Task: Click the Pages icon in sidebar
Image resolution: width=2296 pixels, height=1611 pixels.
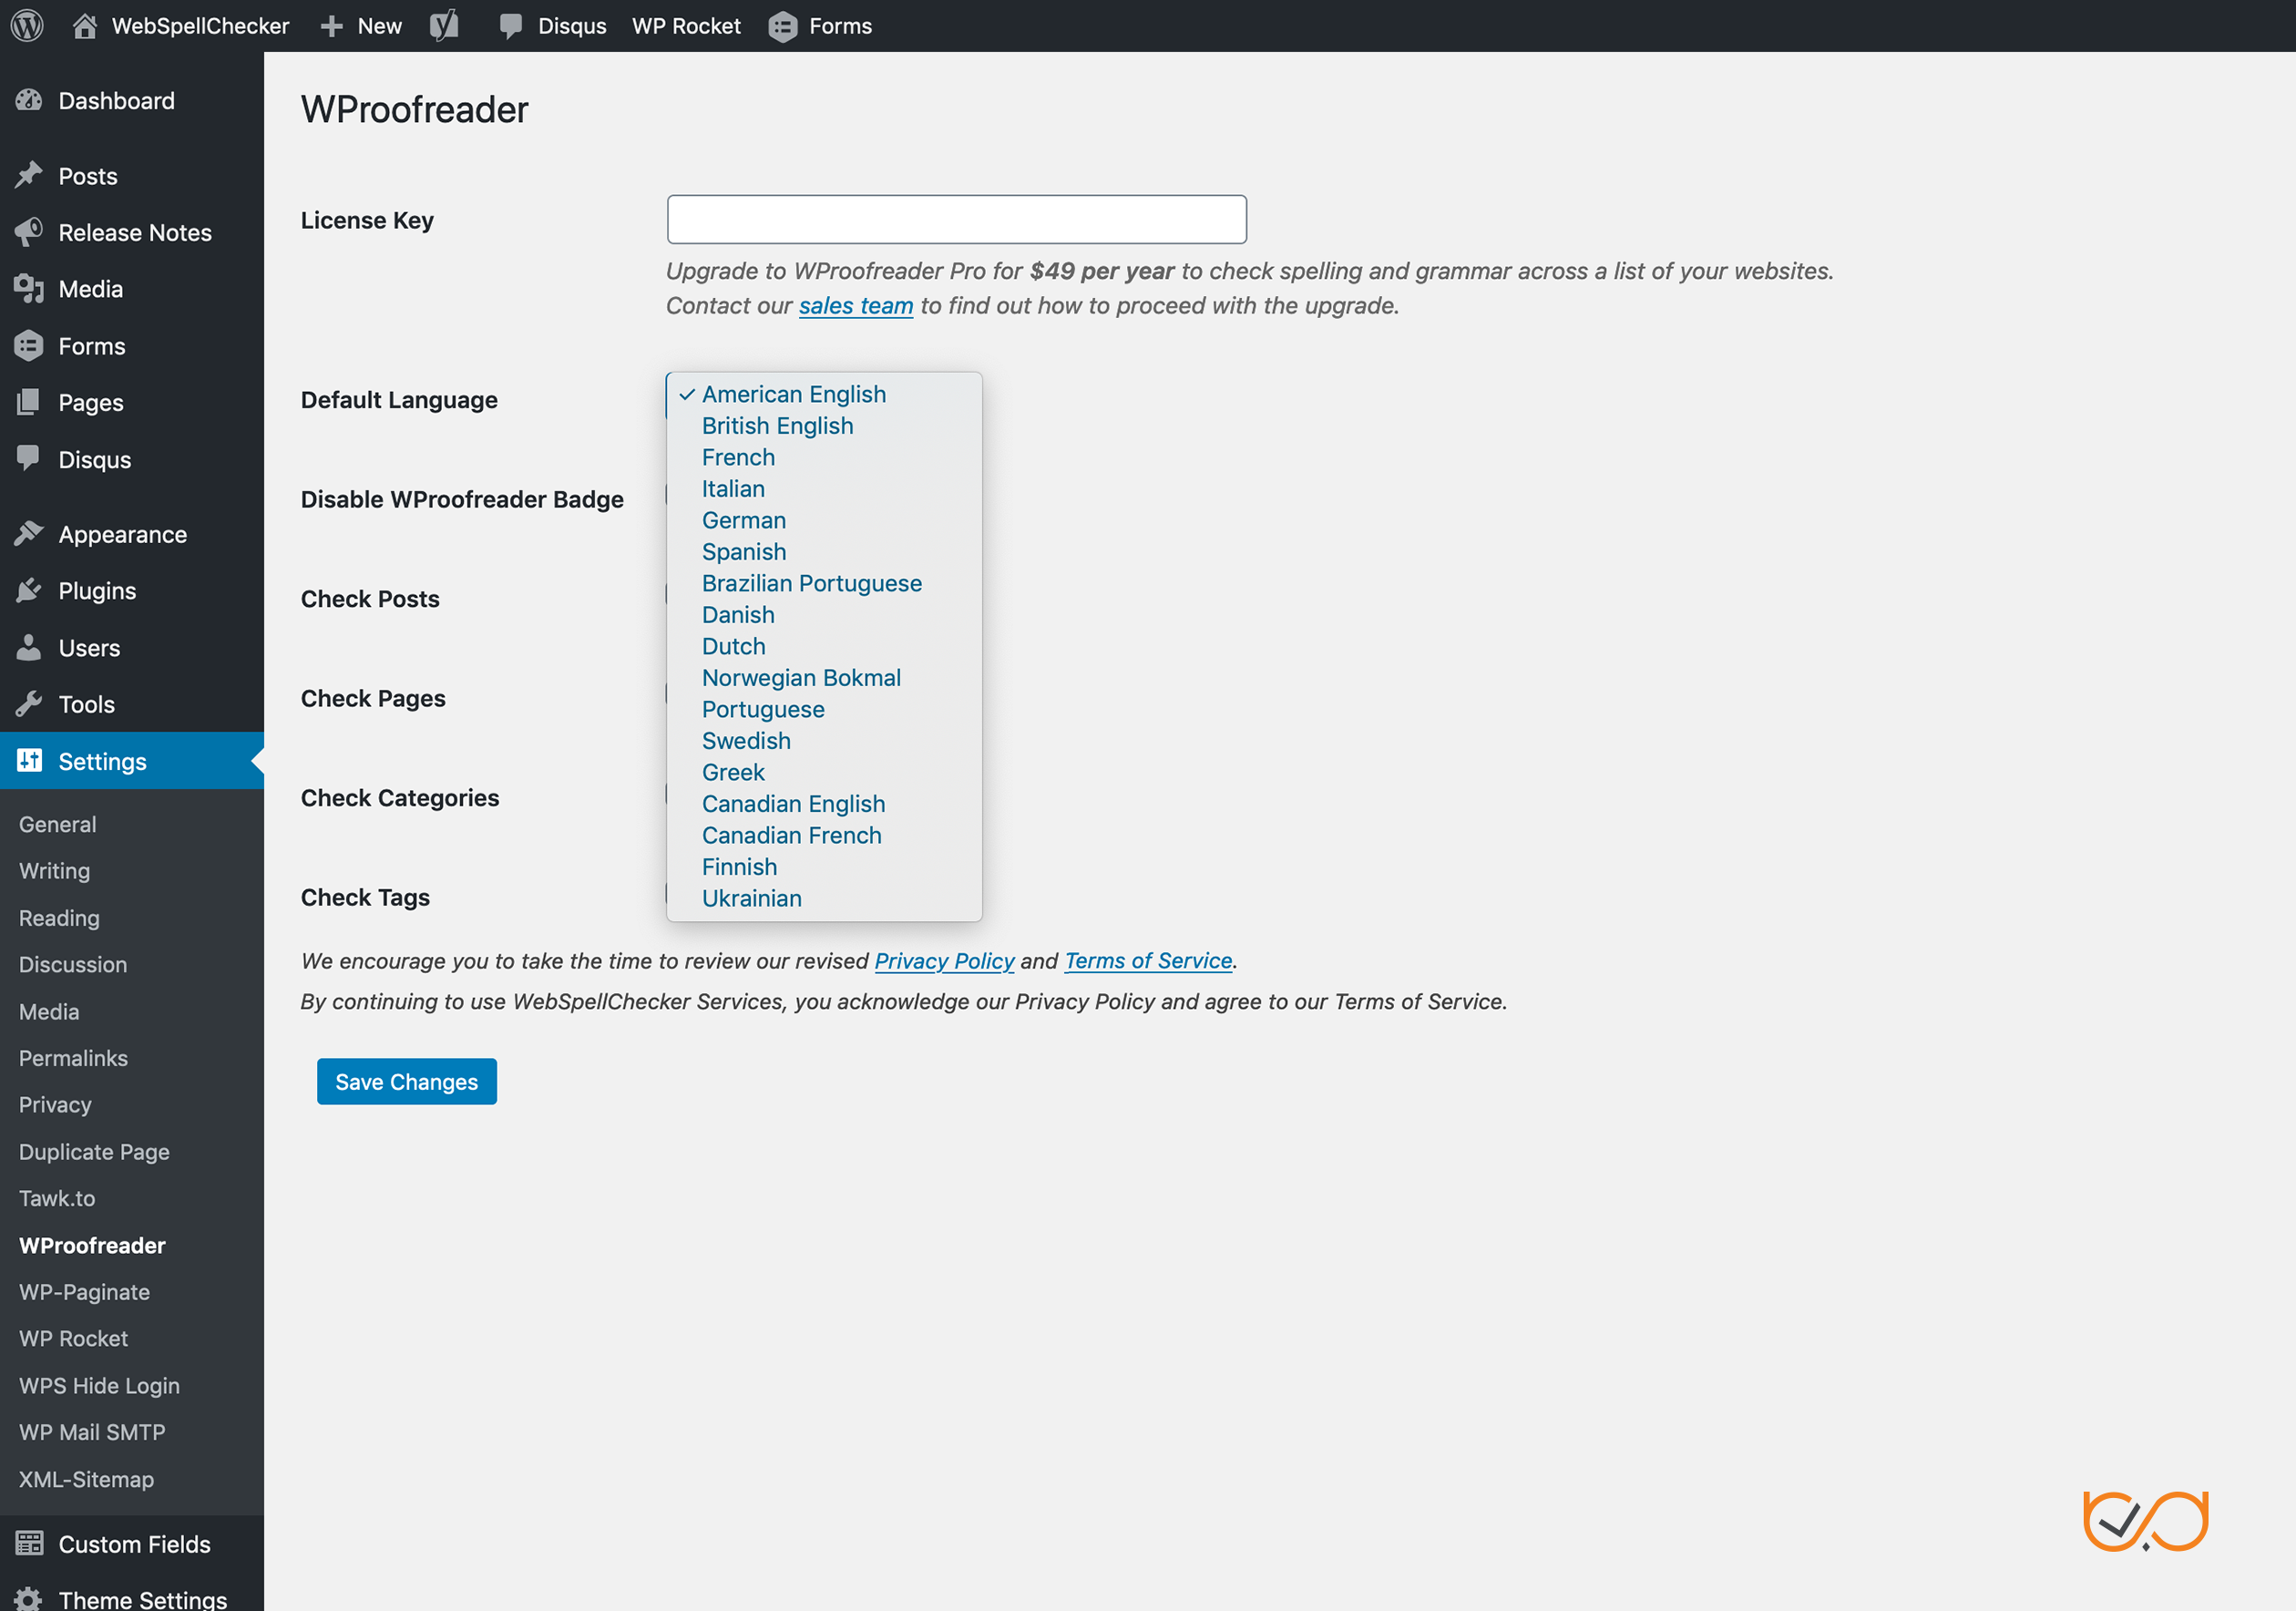Action: (29, 402)
